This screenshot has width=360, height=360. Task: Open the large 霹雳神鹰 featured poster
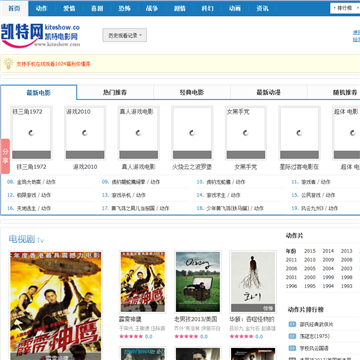pos(55,305)
